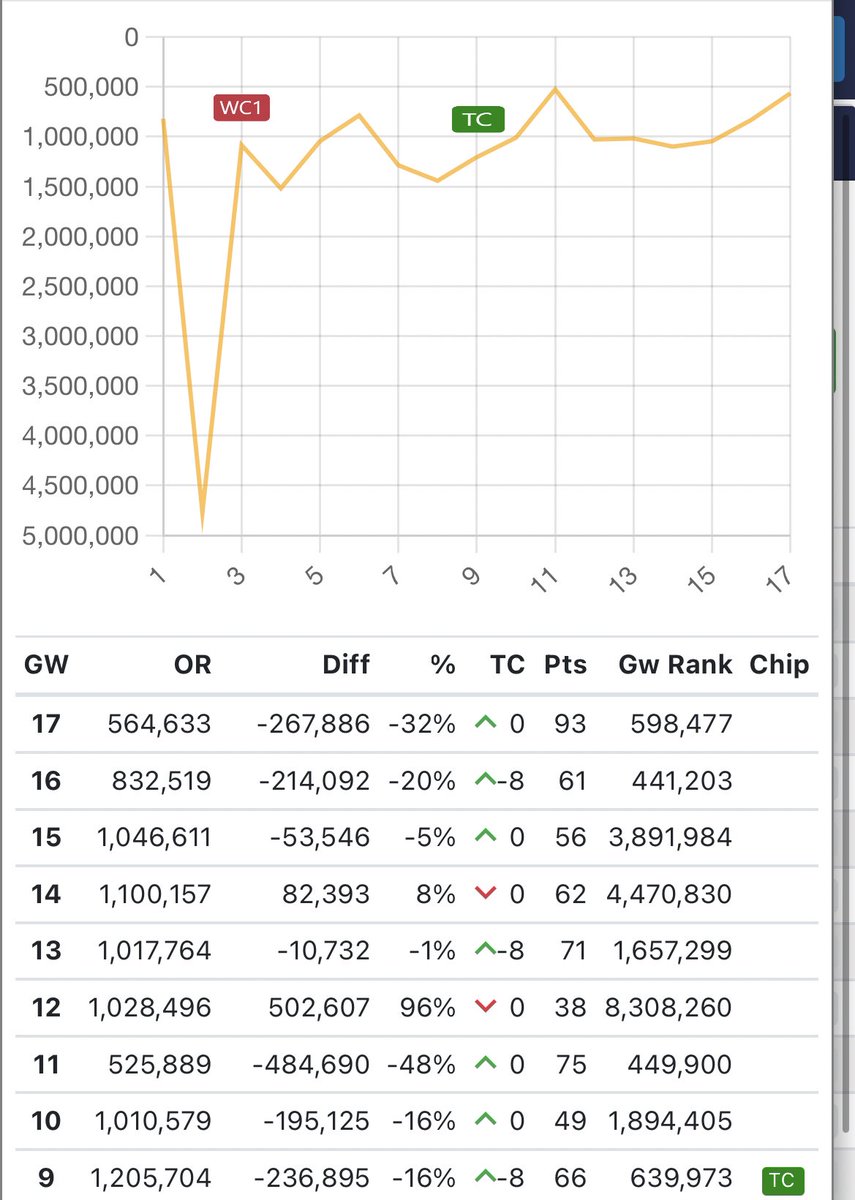This screenshot has height=1200, width=855.
Task: Click the Diff column header
Action: [346, 665]
